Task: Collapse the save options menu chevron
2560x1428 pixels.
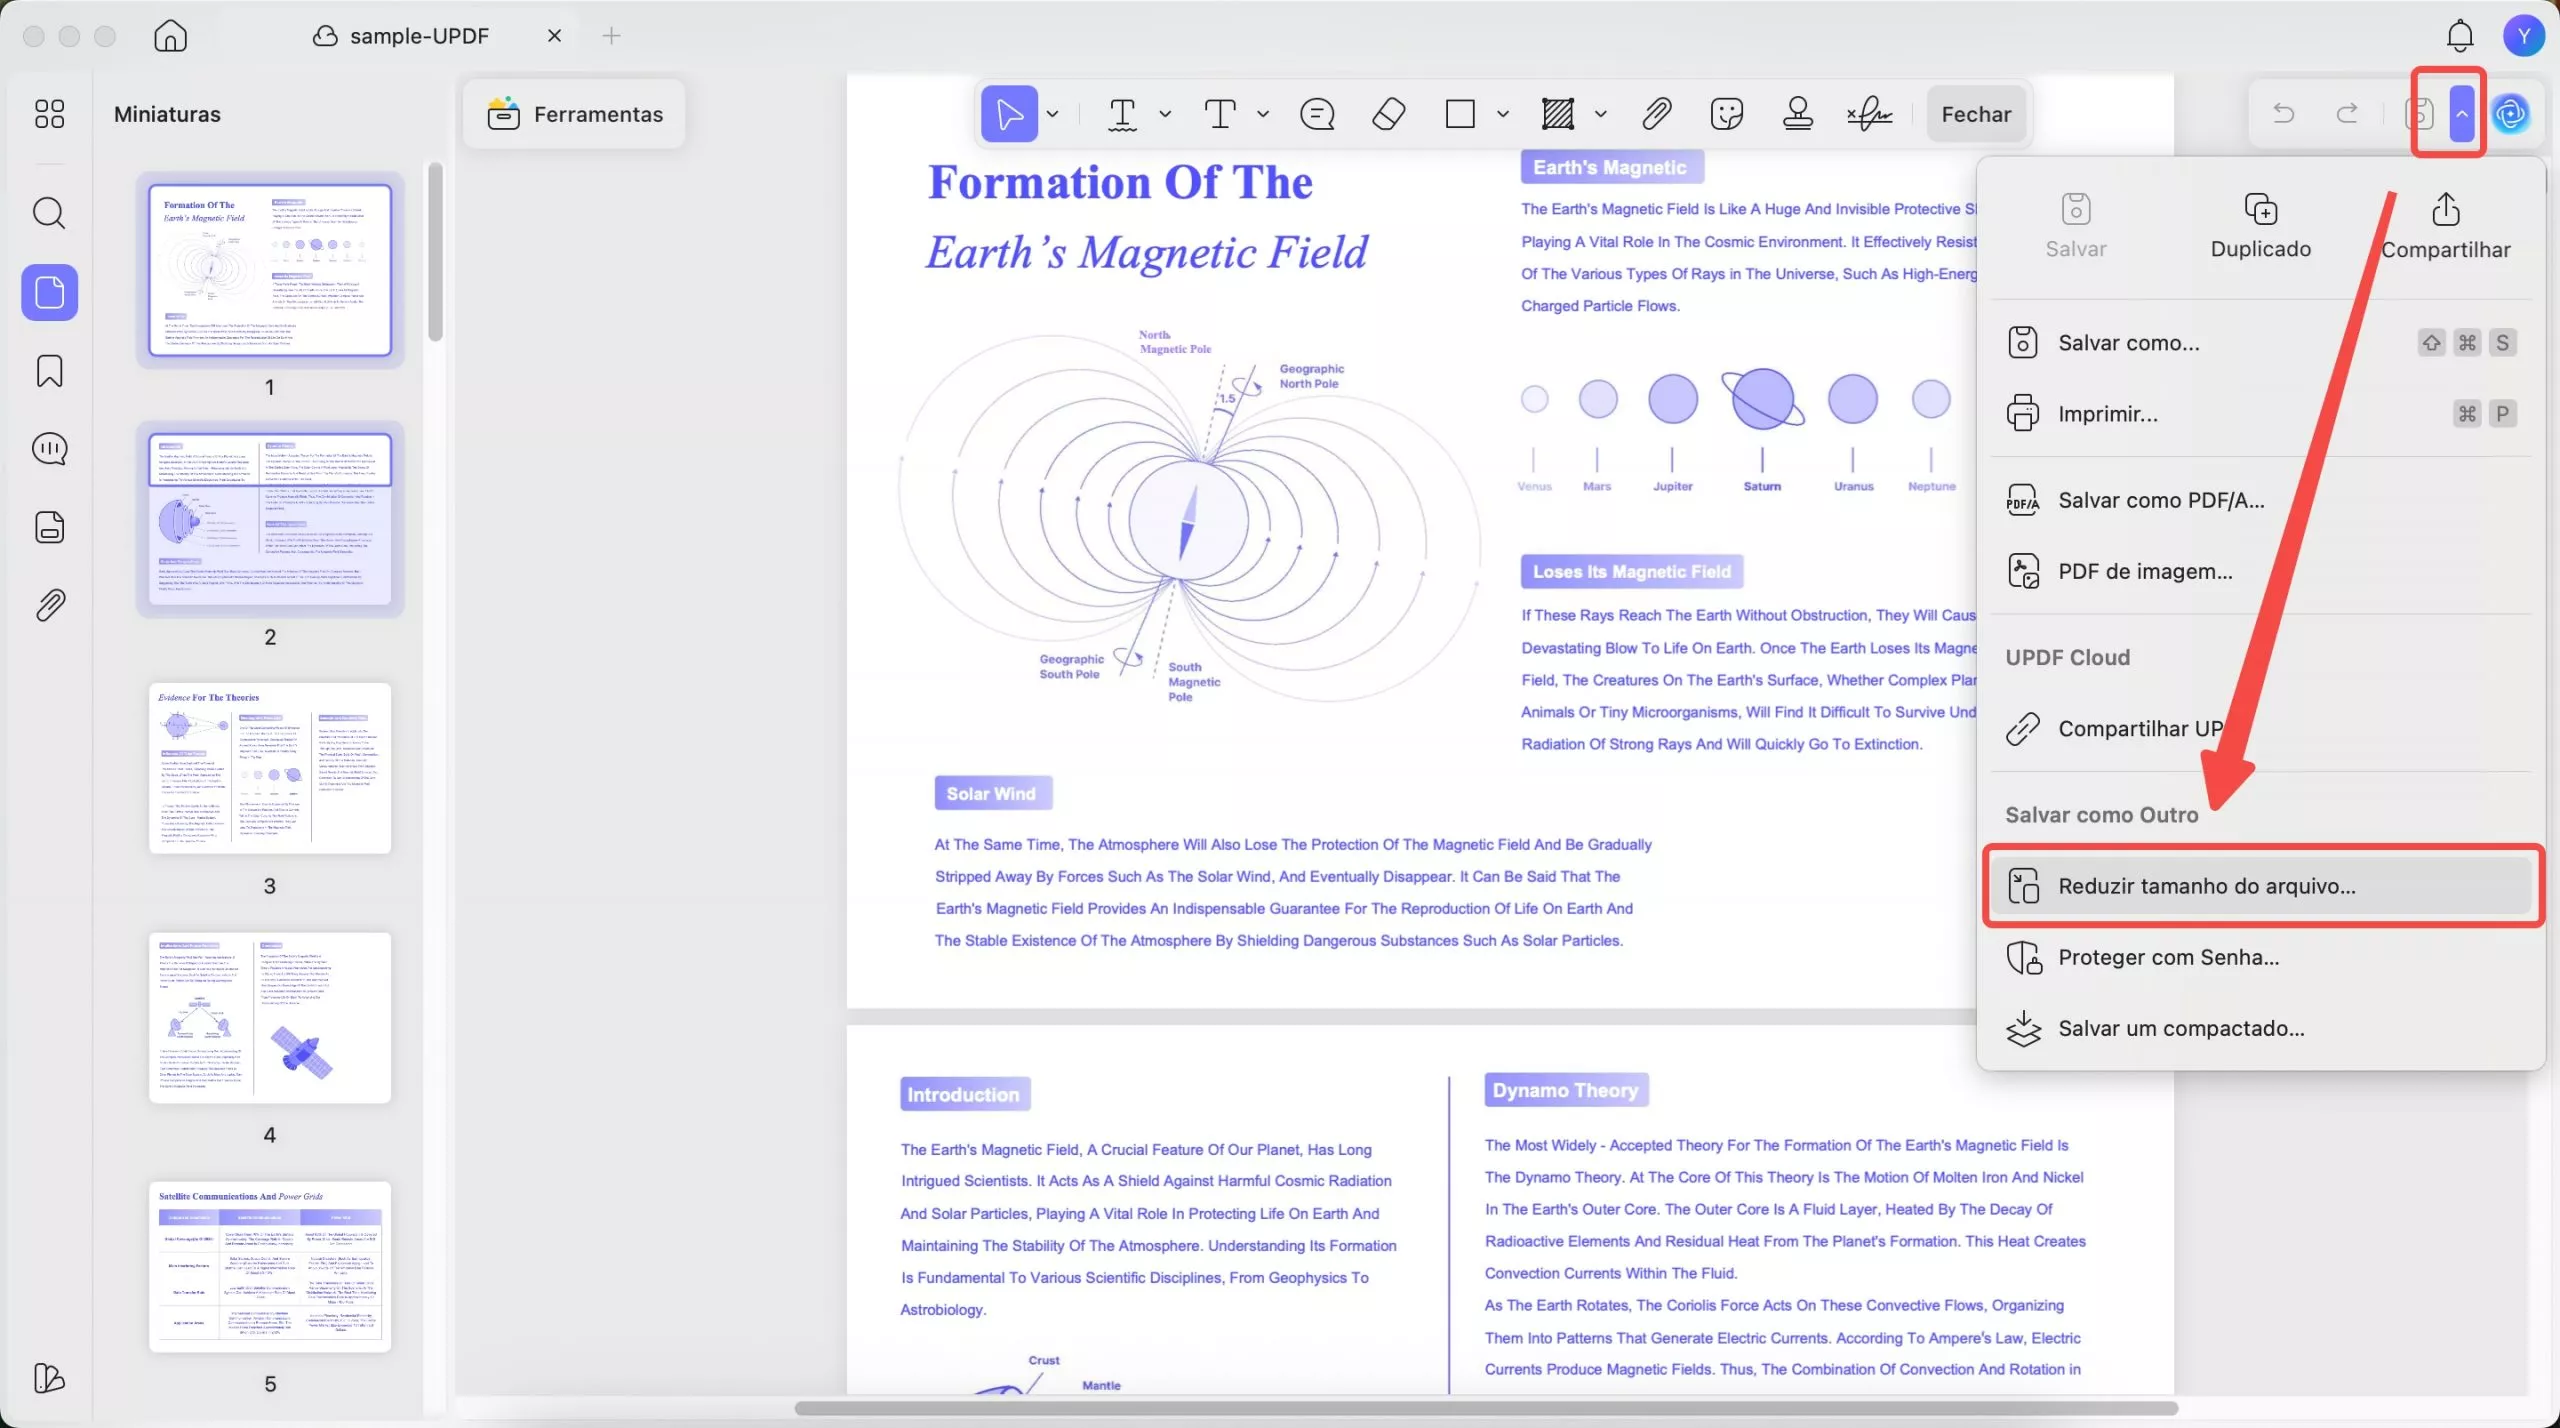Action: pos(2462,114)
